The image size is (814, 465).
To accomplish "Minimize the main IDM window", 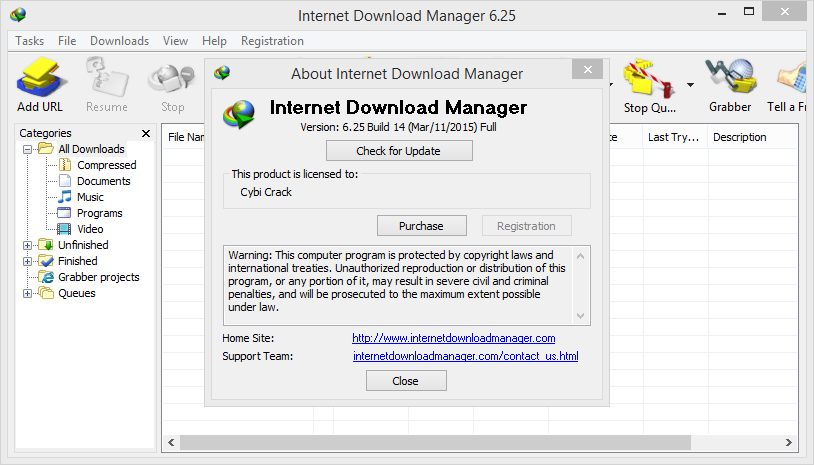I will click(722, 12).
